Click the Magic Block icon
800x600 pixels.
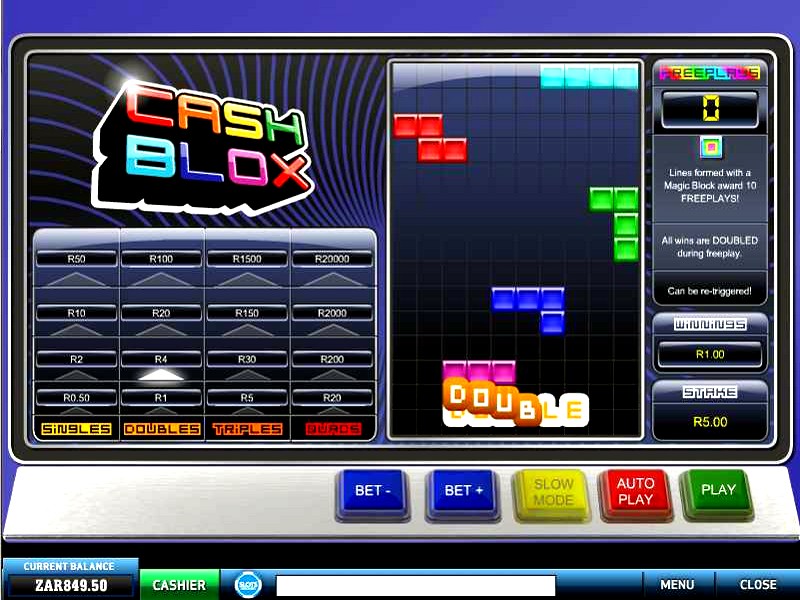coord(710,147)
